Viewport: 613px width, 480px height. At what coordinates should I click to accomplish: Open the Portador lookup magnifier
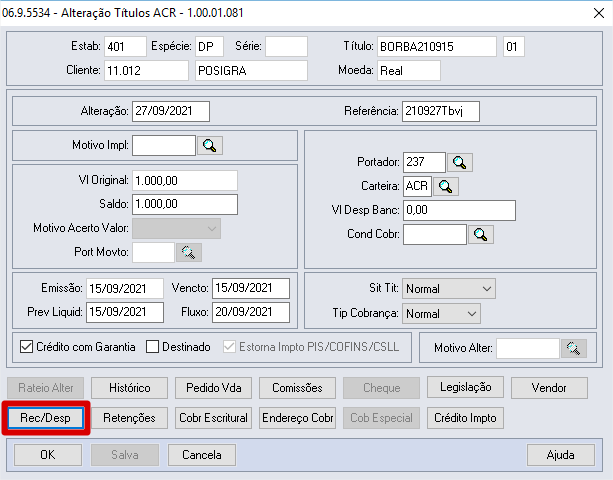[x=459, y=162]
